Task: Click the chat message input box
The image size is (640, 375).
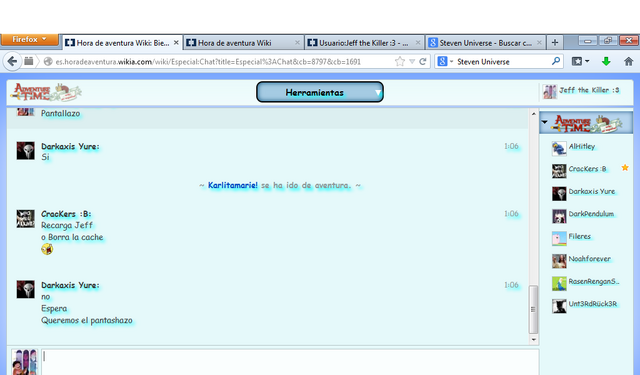Action: tap(290, 362)
